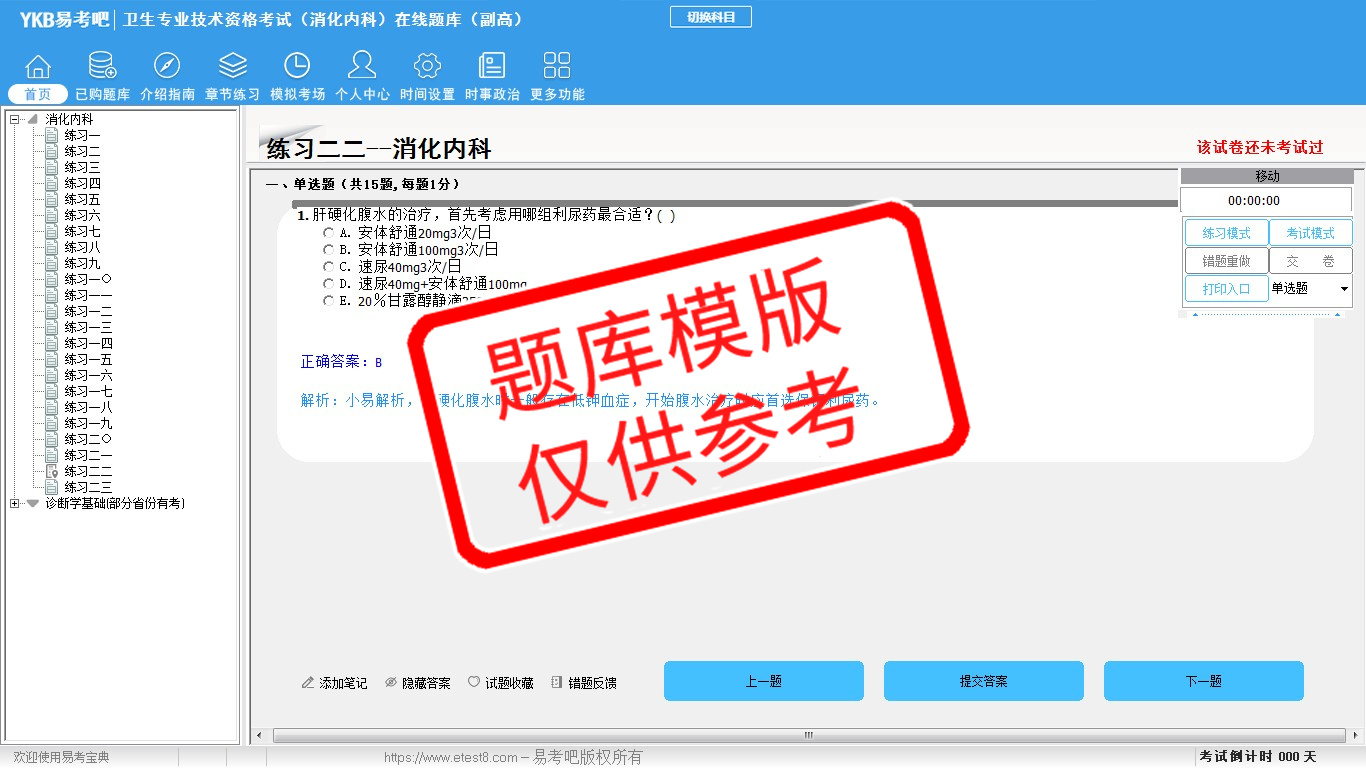
Task: Open 更多功能 grid icon
Action: [557, 67]
